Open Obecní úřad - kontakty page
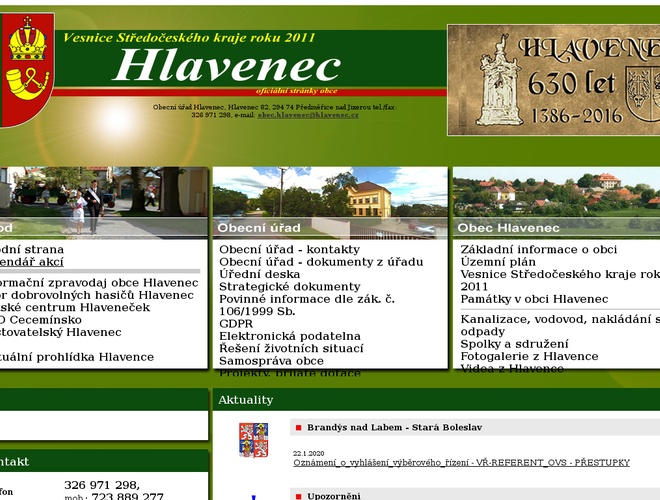 (289, 249)
